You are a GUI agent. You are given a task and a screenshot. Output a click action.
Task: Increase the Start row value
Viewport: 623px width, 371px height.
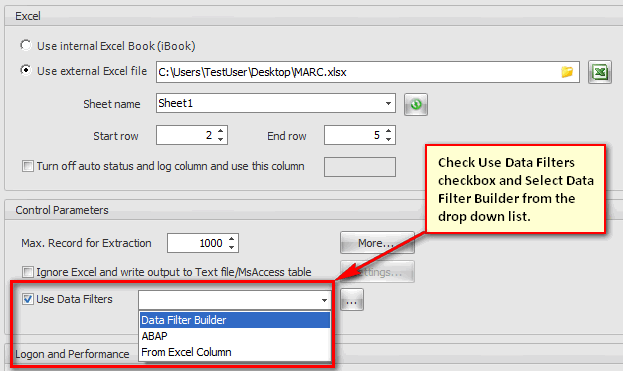pos(221,131)
